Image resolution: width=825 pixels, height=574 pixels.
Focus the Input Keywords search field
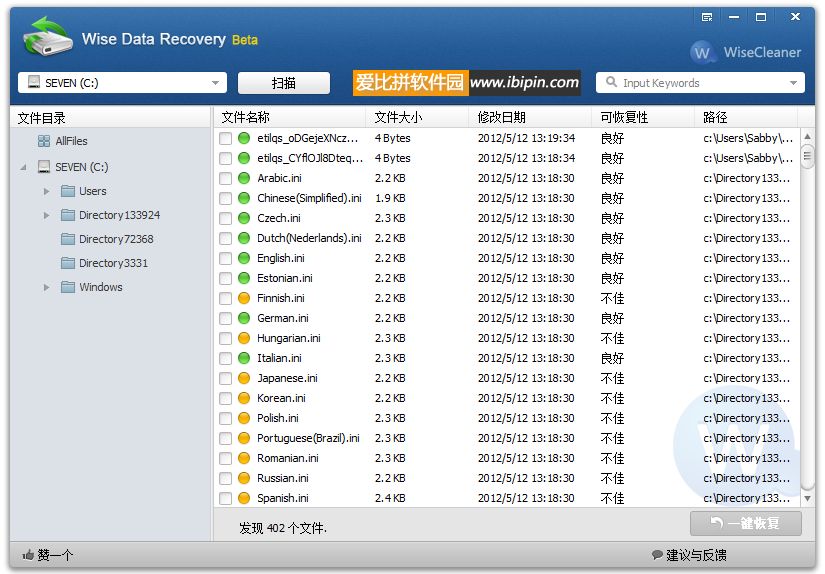point(700,83)
